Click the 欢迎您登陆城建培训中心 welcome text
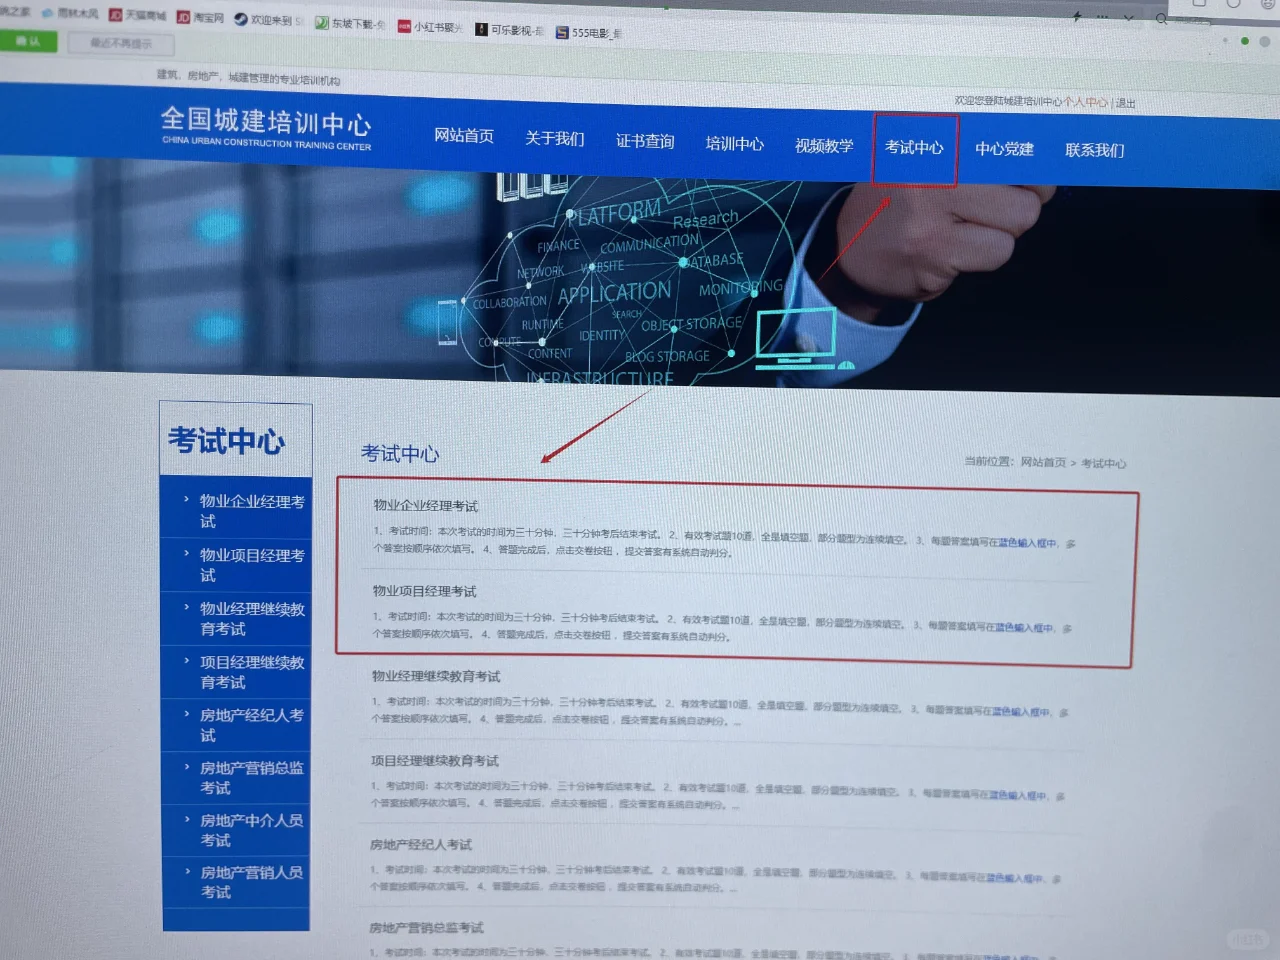This screenshot has height=960, width=1280. pos(1008,101)
